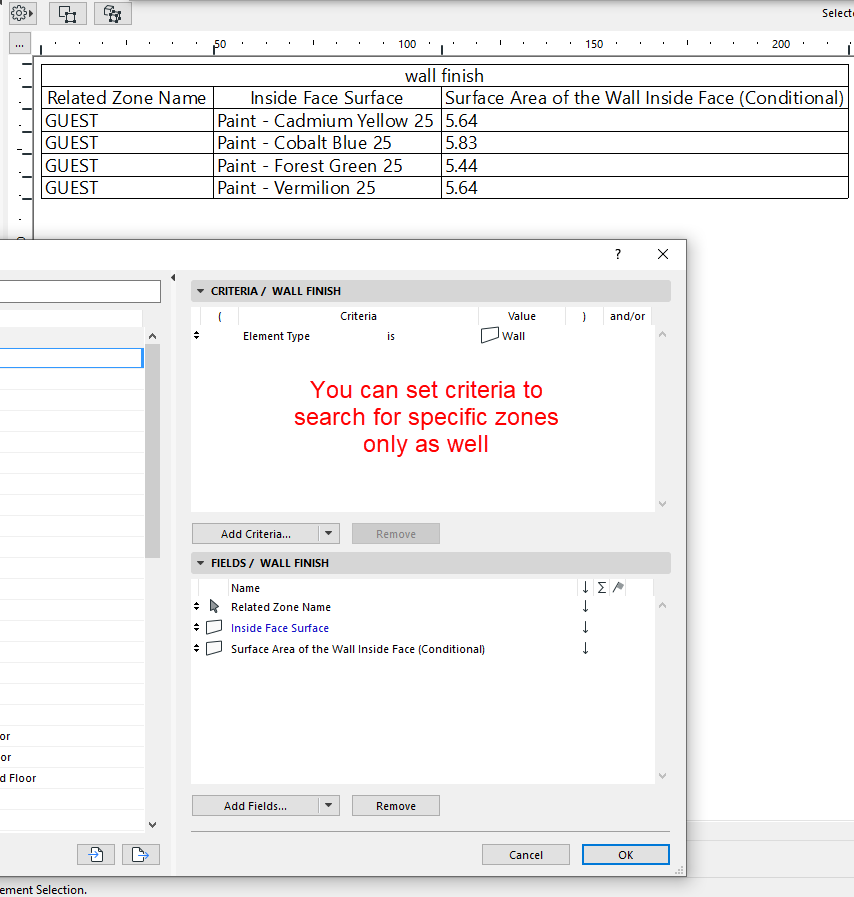Click pointer icon beside Related Zone Name

(x=215, y=606)
